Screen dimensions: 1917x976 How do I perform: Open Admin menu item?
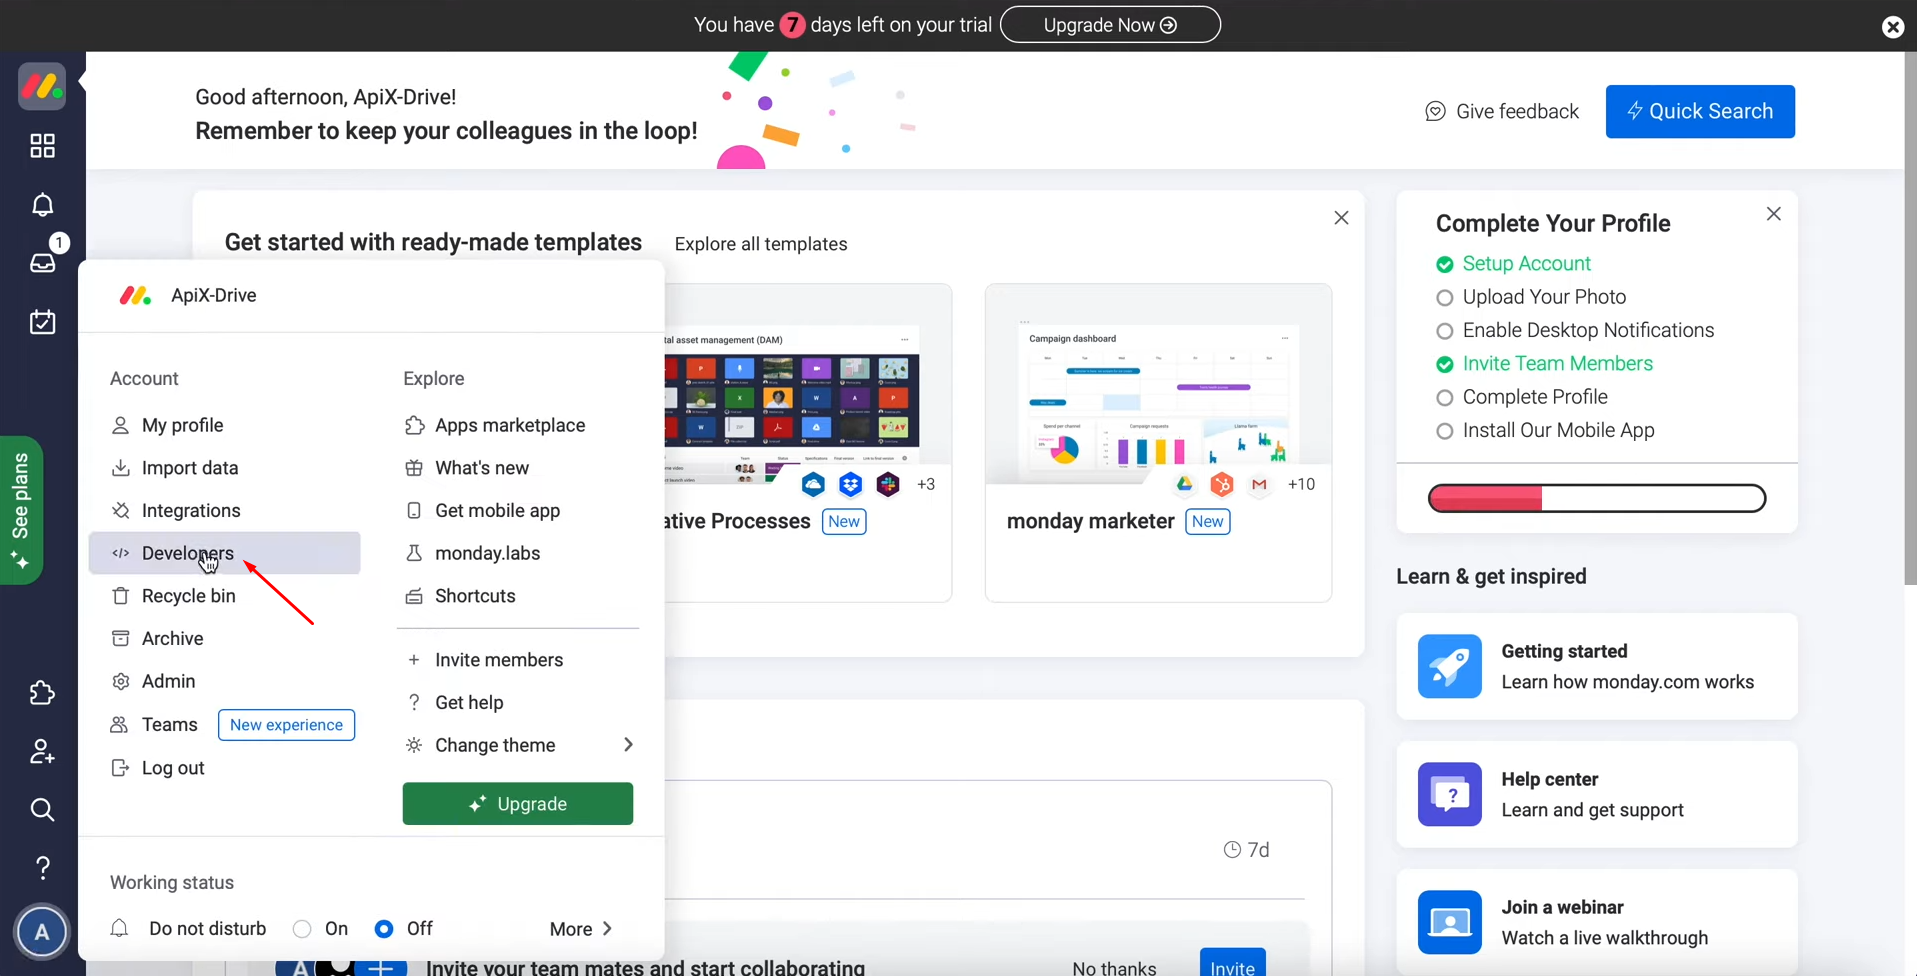coord(224,681)
